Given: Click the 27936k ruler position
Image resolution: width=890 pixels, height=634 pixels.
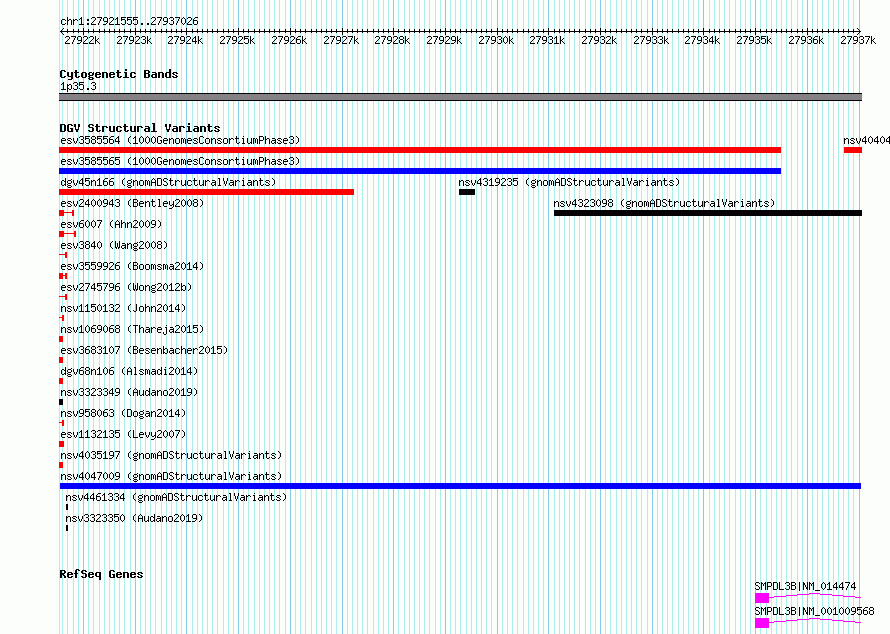Looking at the screenshot, I should pos(805,40).
